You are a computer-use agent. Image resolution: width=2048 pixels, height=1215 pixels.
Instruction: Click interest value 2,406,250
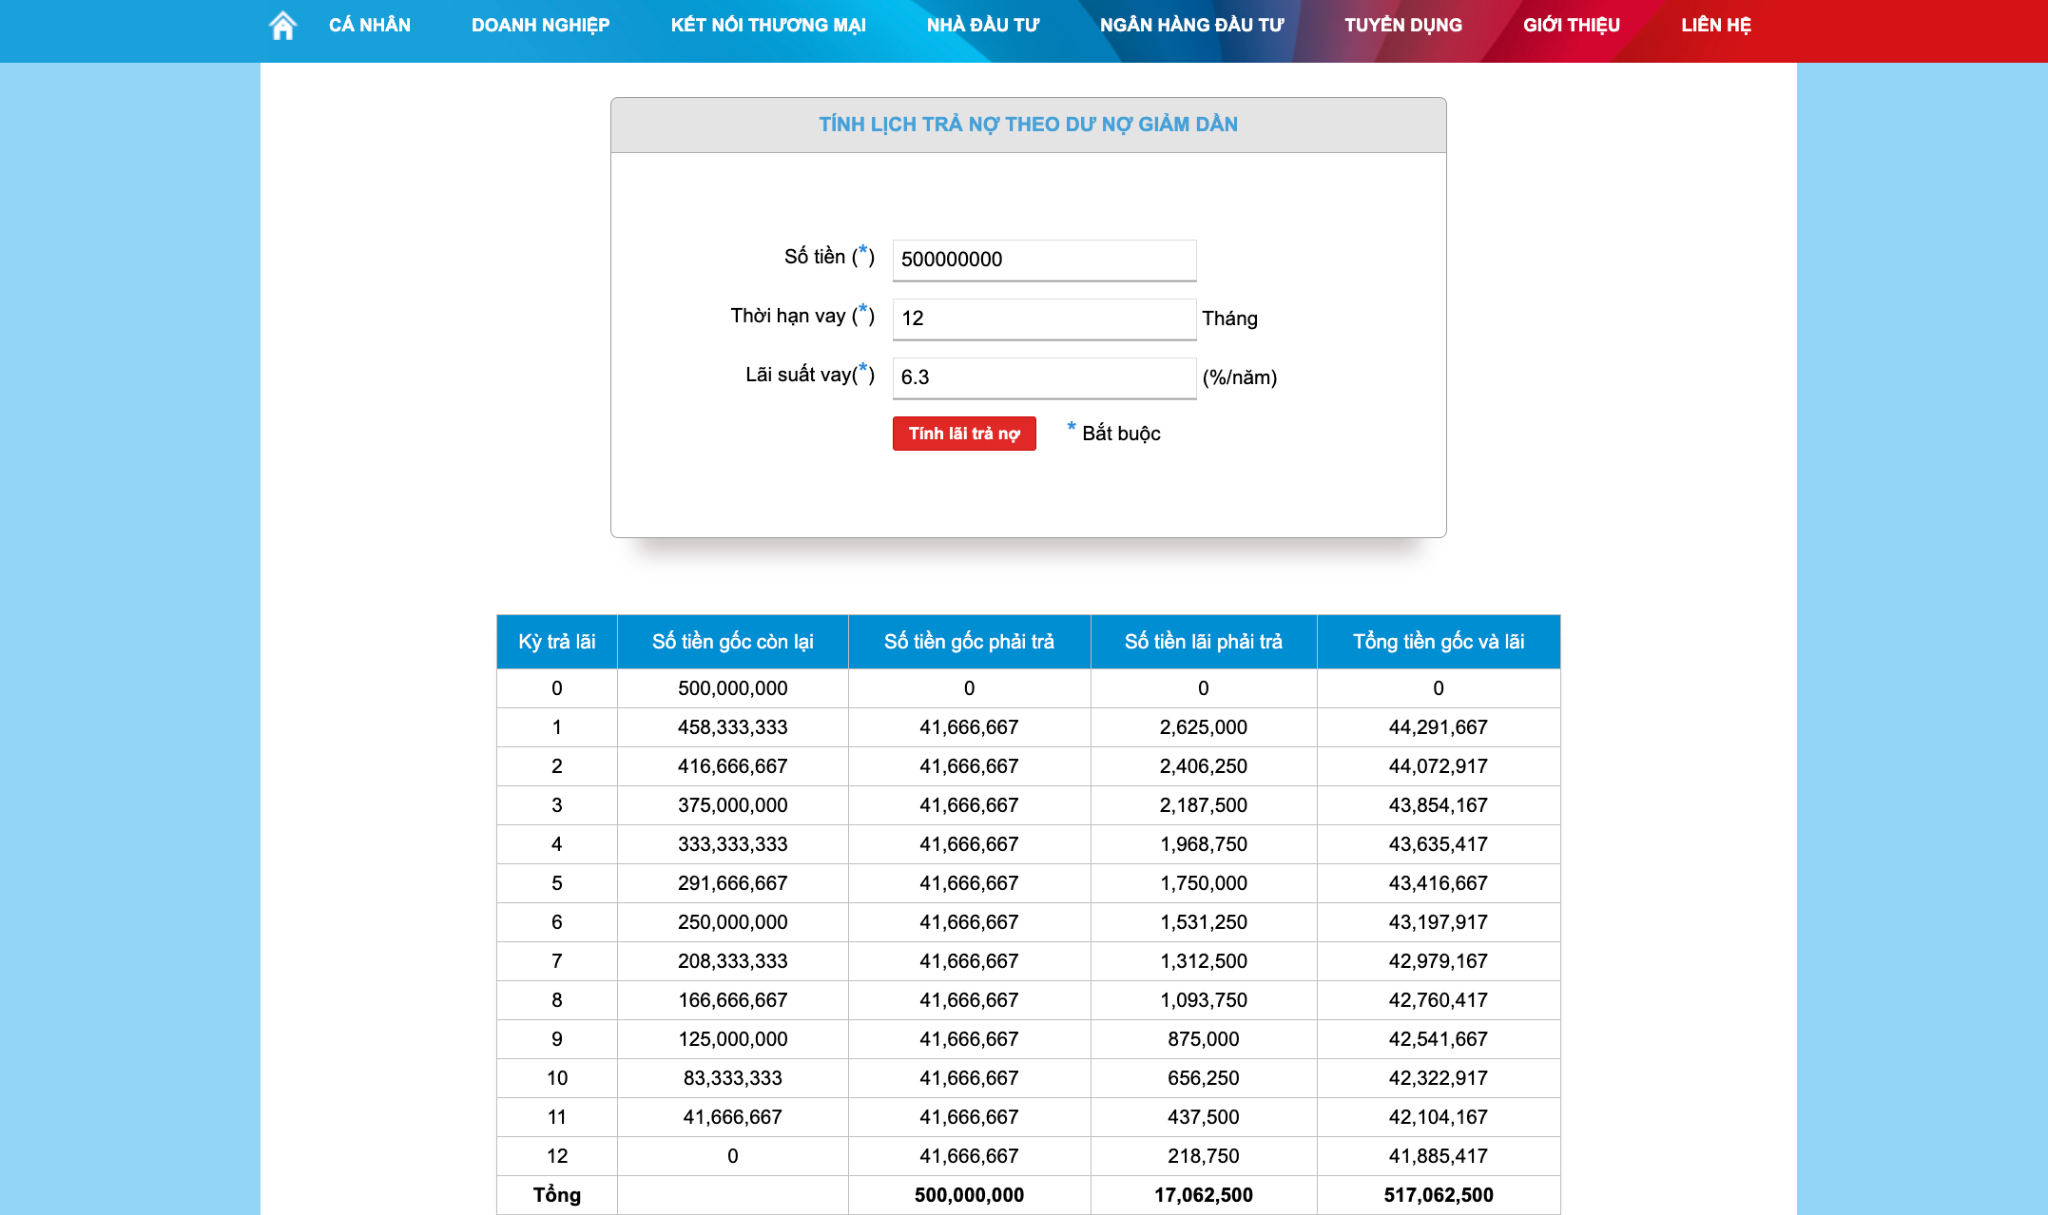pyautogui.click(x=1204, y=766)
